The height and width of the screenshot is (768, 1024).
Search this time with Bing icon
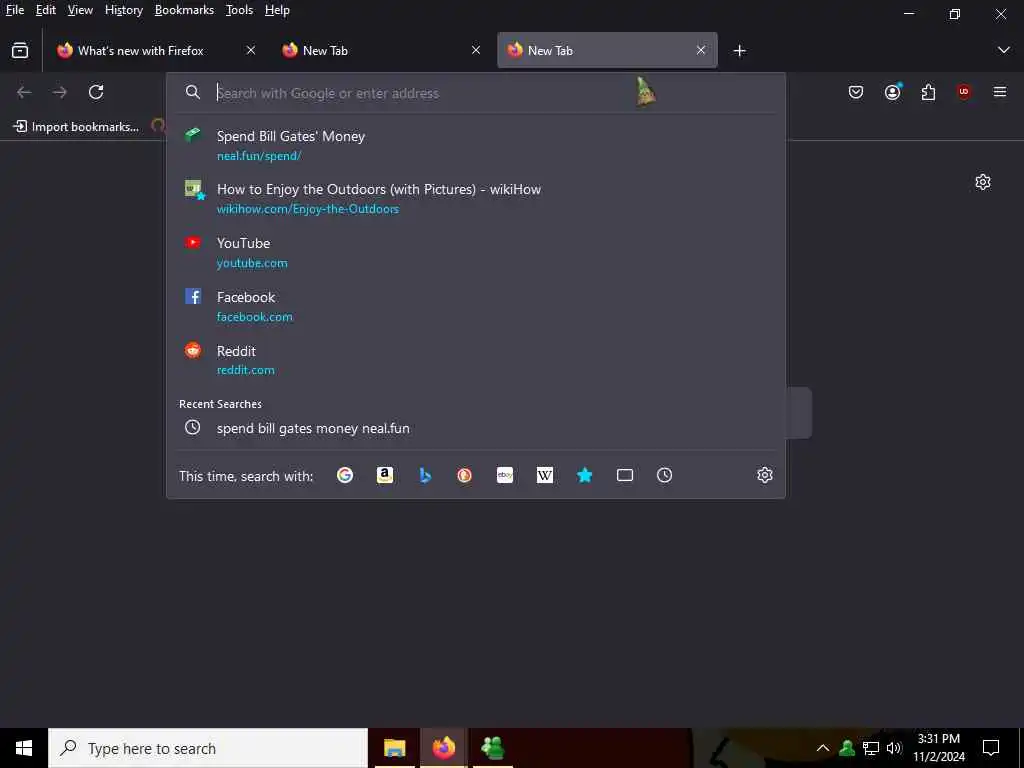coord(425,475)
